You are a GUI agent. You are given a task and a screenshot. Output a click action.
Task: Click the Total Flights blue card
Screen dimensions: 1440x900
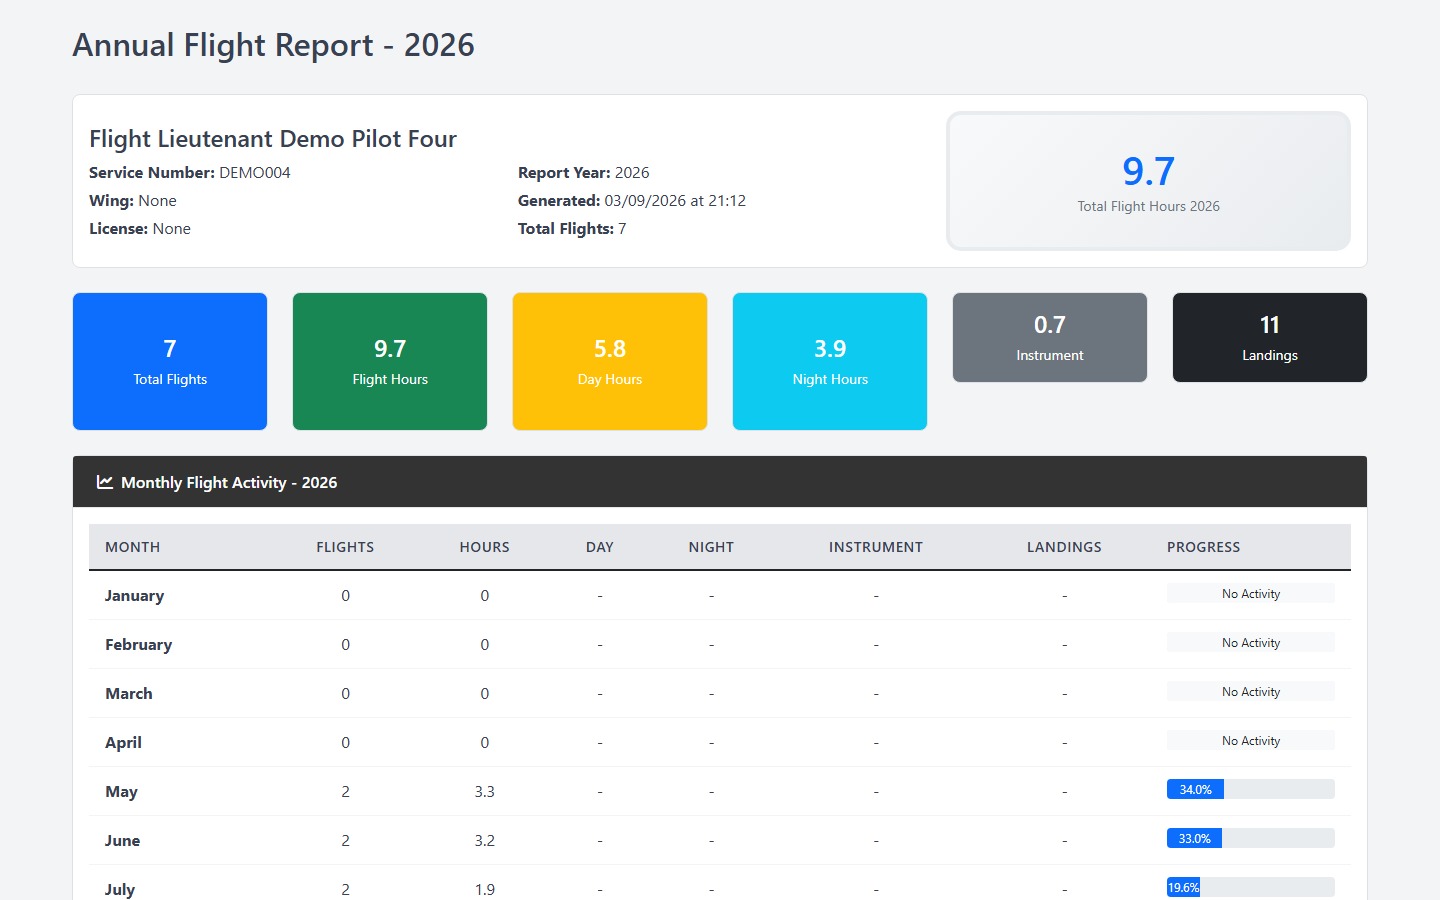(170, 361)
